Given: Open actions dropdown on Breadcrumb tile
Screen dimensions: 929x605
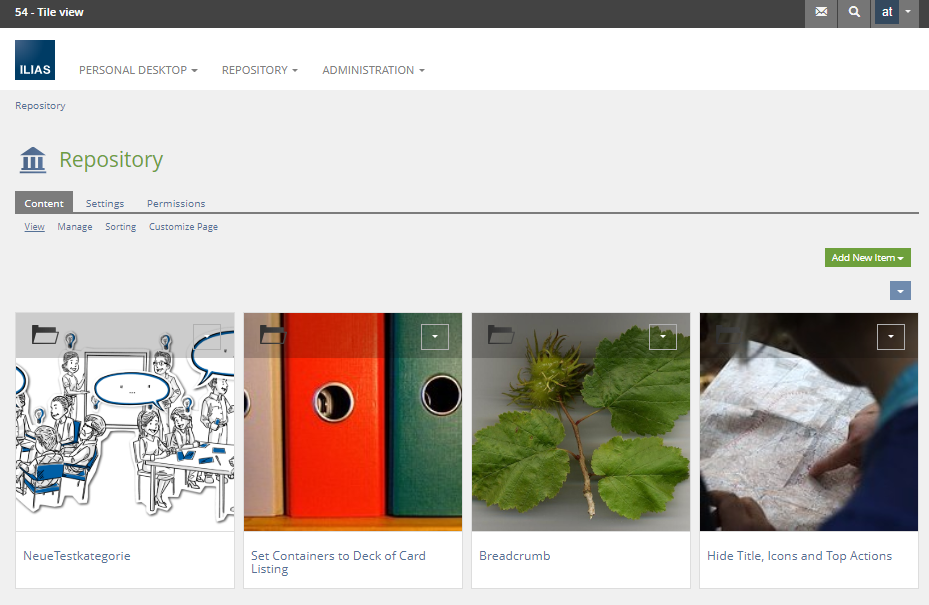Looking at the screenshot, I should tap(662, 337).
